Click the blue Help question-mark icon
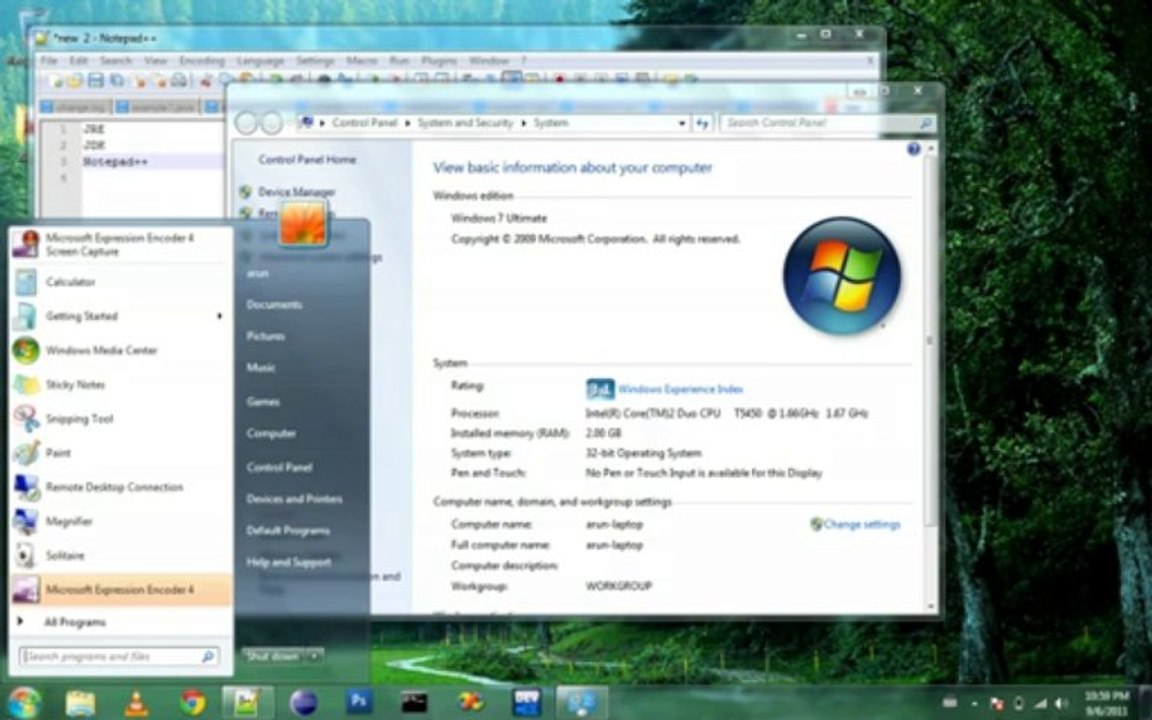The width and height of the screenshot is (1152, 720). (913, 149)
